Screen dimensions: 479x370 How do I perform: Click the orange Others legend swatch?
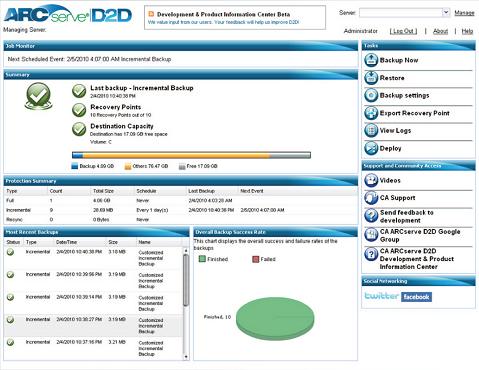(x=128, y=166)
